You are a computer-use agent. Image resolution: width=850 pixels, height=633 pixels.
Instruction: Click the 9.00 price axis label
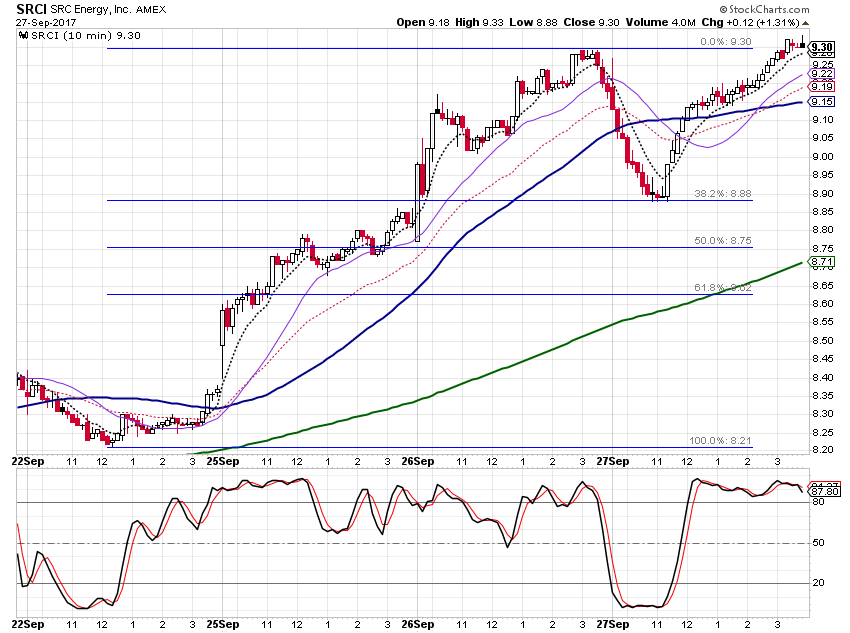tap(823, 157)
